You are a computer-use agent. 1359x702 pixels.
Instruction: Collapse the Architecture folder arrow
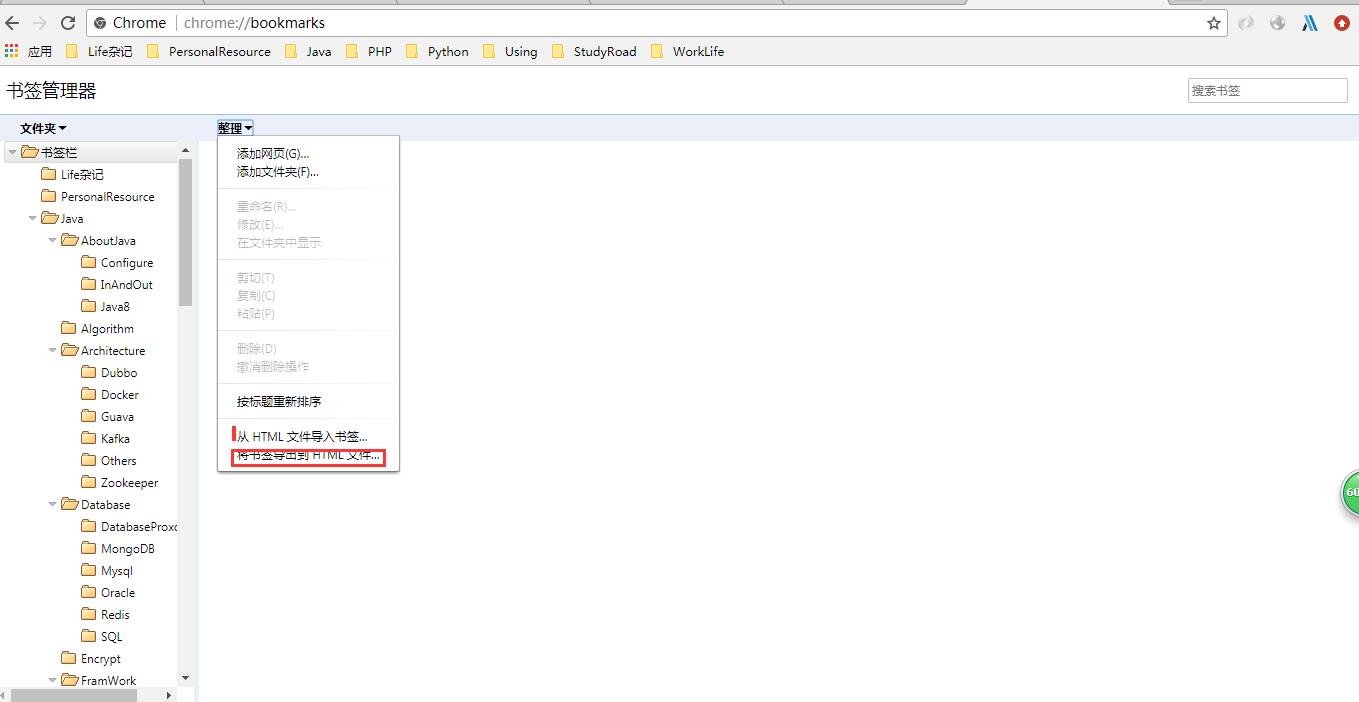52,350
